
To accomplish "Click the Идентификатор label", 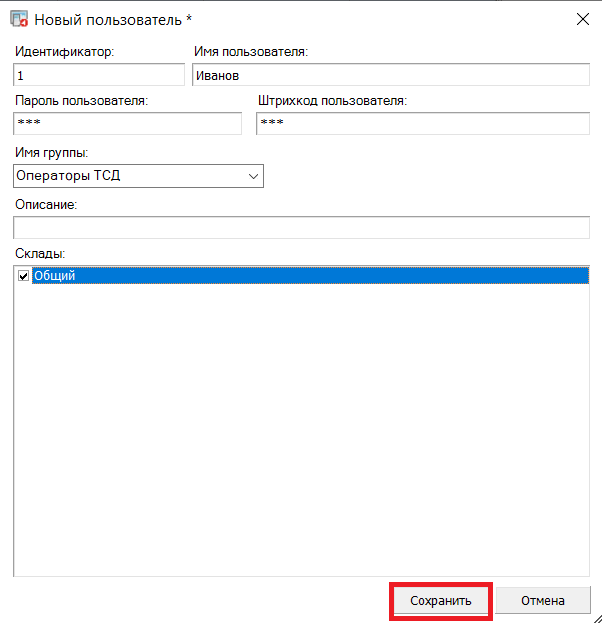I will (64, 52).
